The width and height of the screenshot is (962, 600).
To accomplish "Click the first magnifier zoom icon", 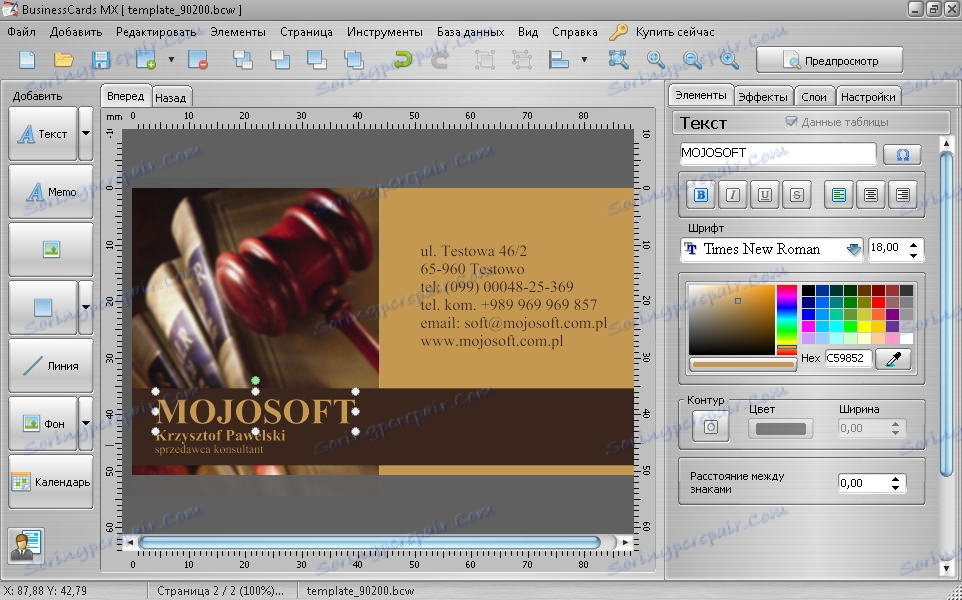I will pos(656,60).
